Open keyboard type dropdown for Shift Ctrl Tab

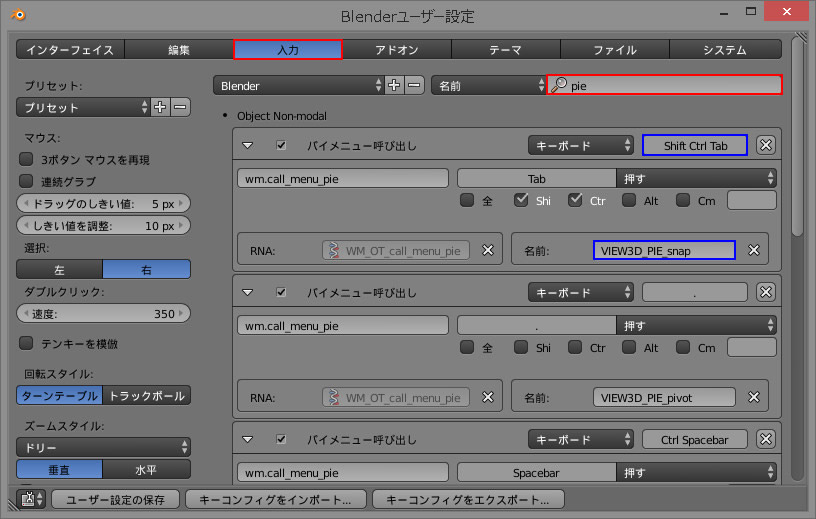[x=581, y=145]
